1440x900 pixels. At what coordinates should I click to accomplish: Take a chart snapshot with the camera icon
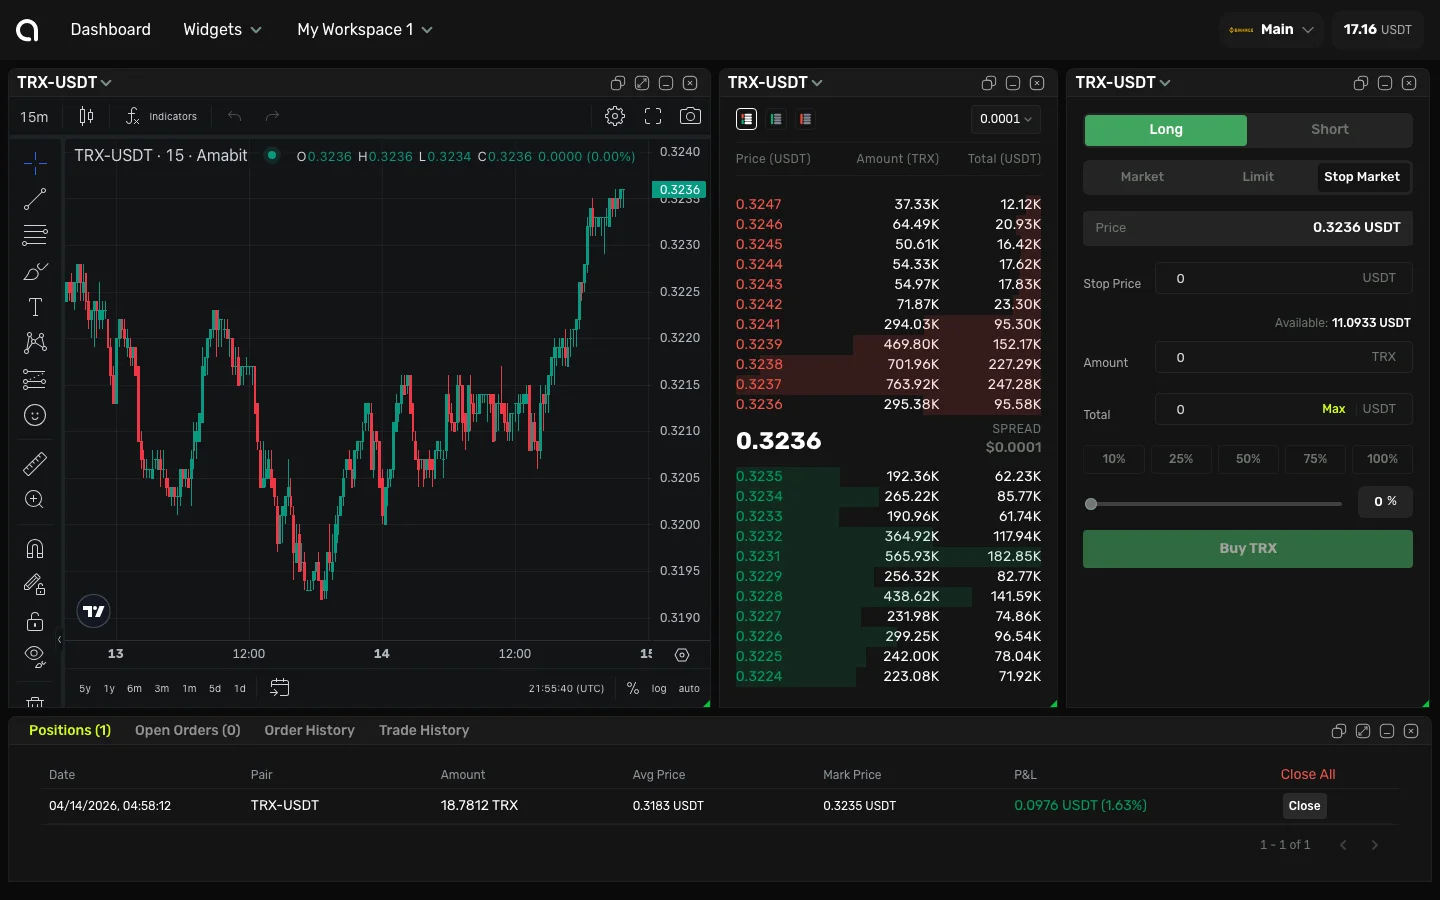(x=690, y=116)
